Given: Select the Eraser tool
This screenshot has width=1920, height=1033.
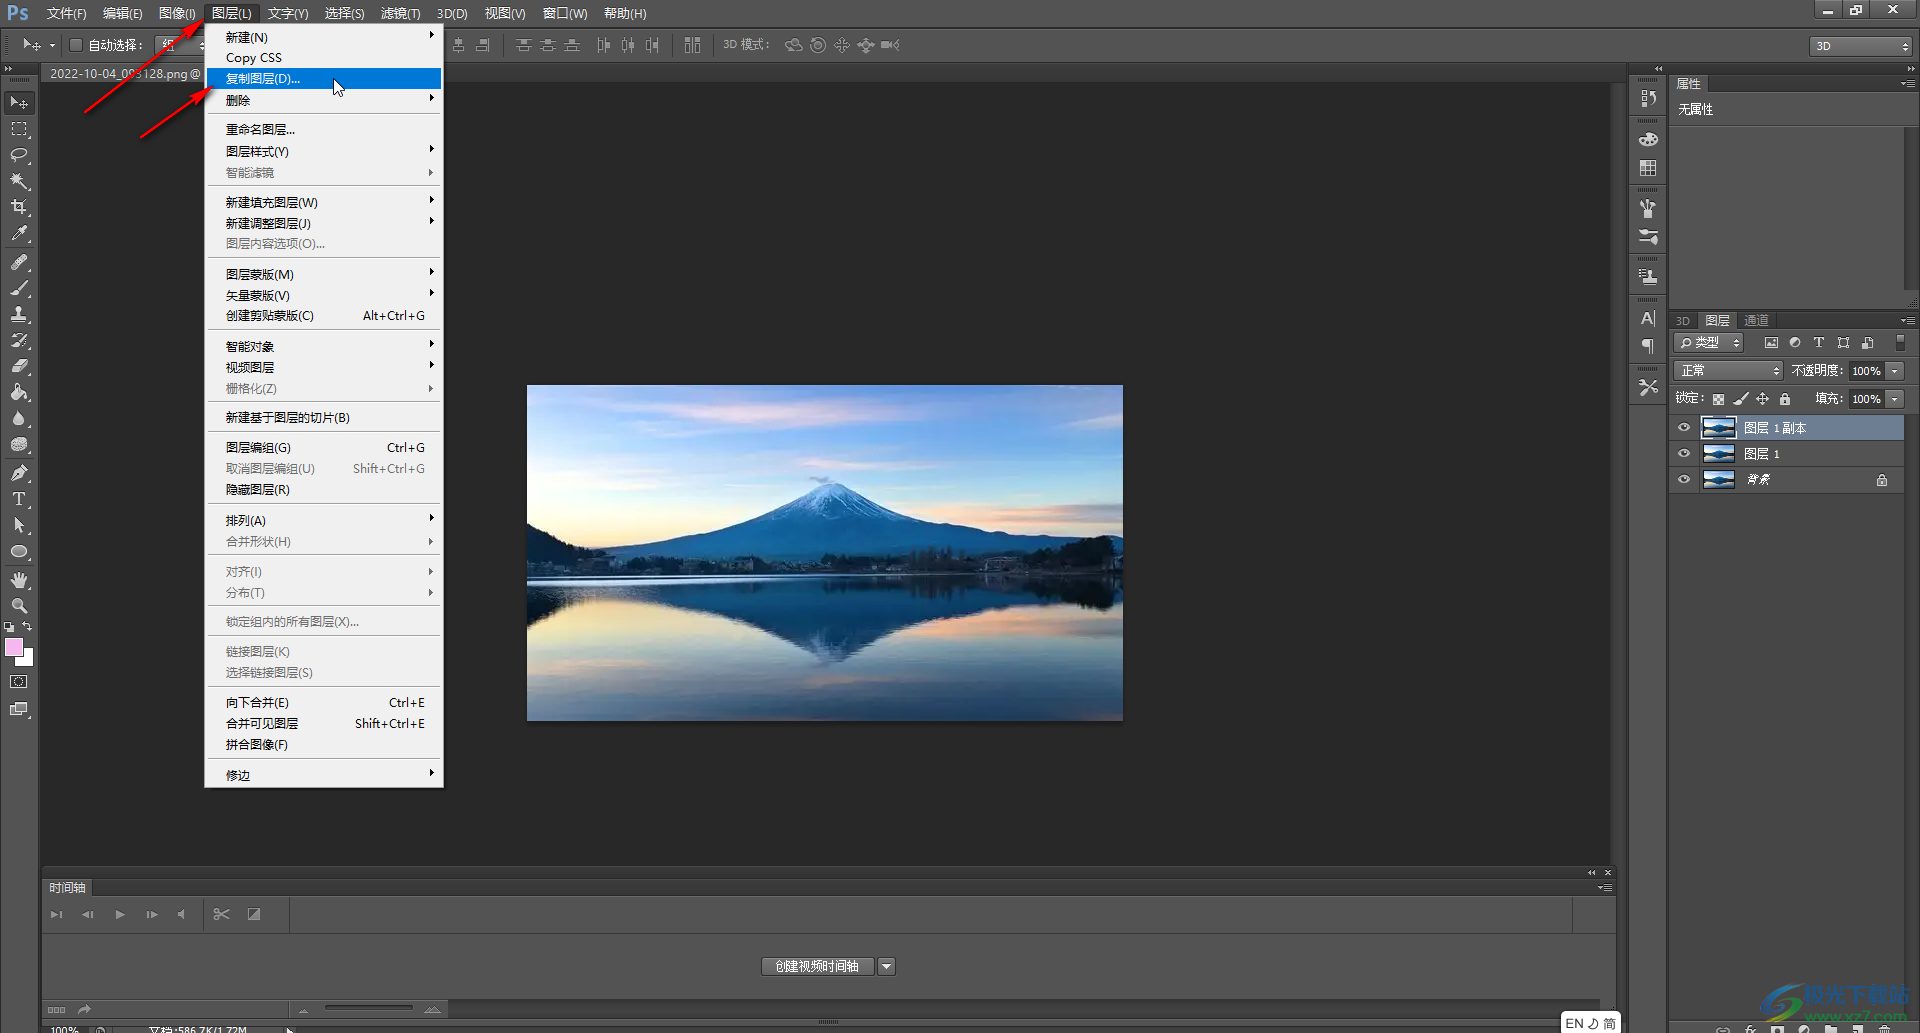Looking at the screenshot, I should [x=19, y=366].
